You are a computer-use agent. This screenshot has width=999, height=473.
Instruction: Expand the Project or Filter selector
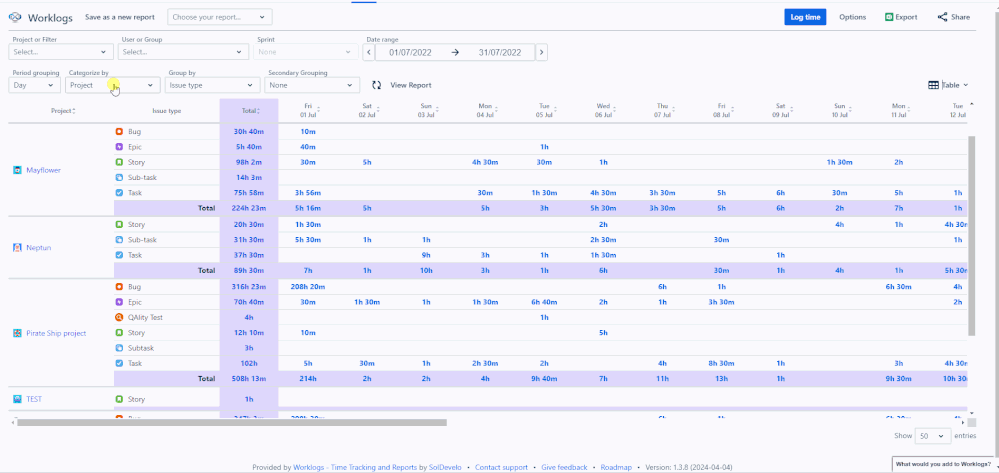coord(60,52)
